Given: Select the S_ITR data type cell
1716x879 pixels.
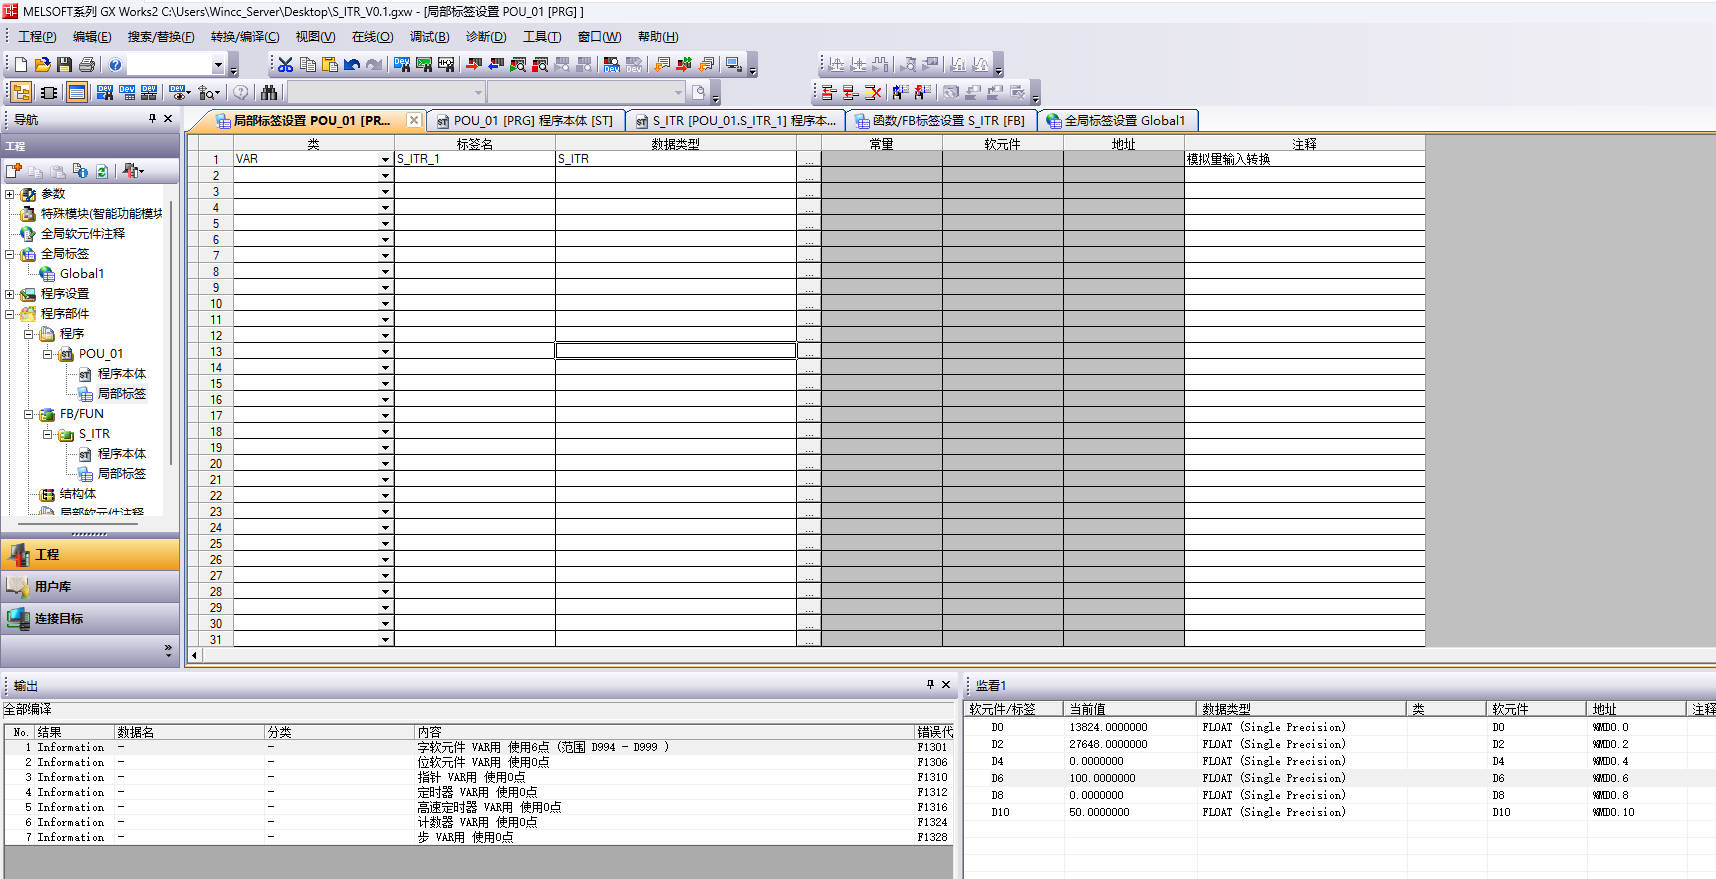Looking at the screenshot, I should pyautogui.click(x=675, y=160).
